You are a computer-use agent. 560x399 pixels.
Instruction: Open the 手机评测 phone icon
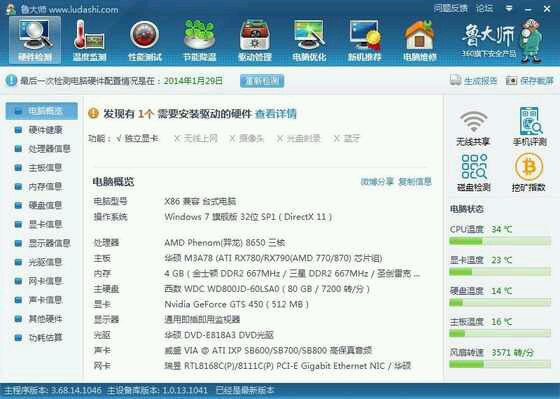coord(530,126)
